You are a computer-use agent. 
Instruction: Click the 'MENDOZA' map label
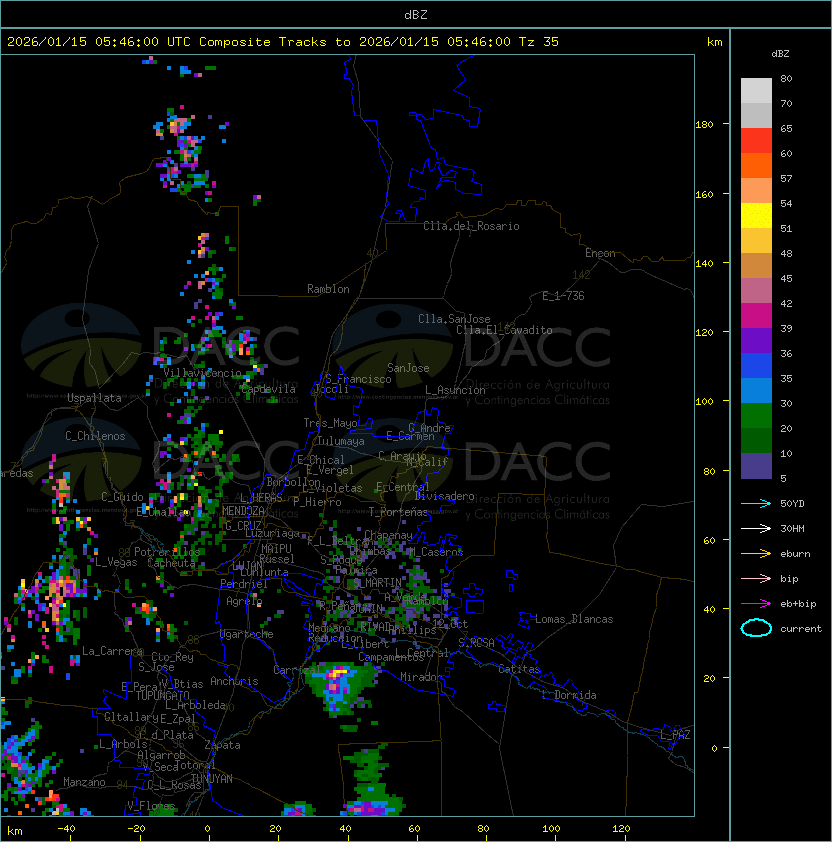[x=243, y=511]
